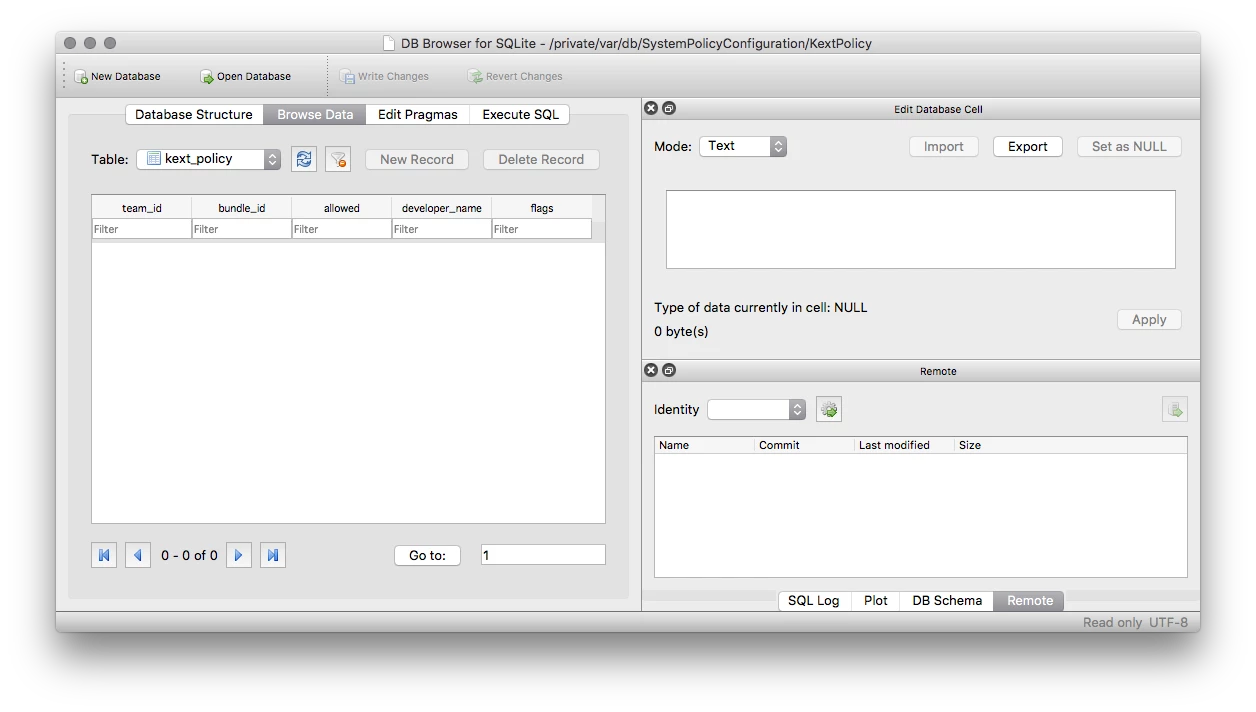Image resolution: width=1256 pixels, height=712 pixels.
Task: Click the Read only status bar text
Action: pyautogui.click(x=1112, y=622)
